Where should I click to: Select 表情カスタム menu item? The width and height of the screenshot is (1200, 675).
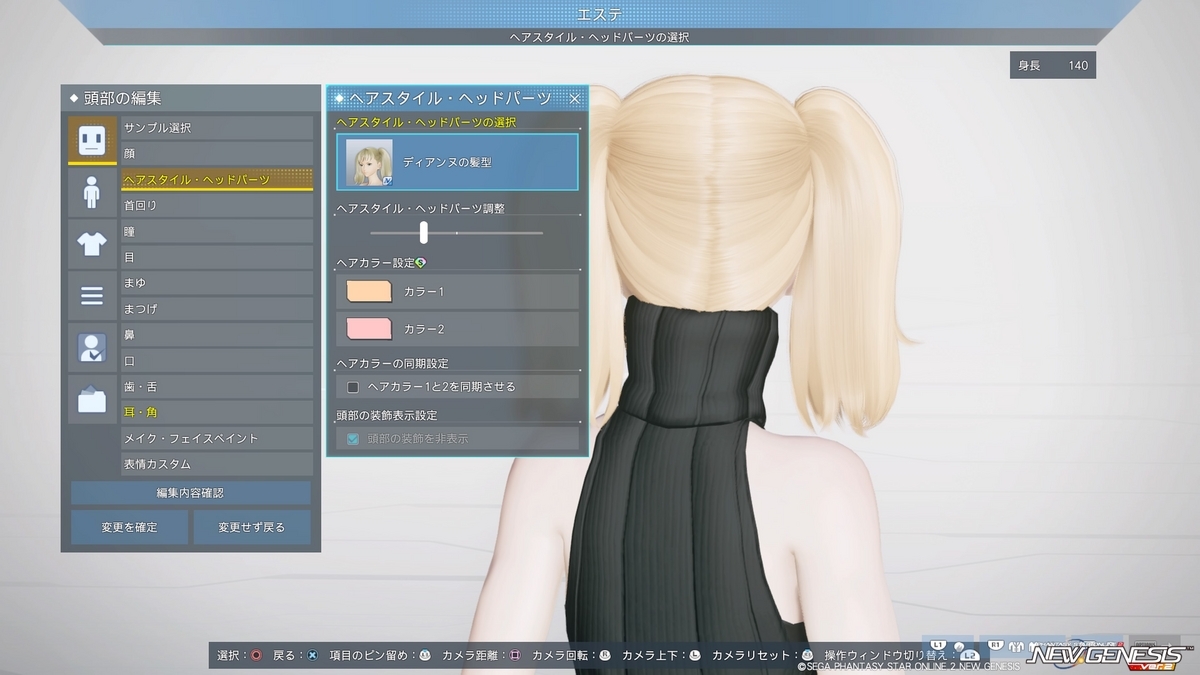click(217, 464)
